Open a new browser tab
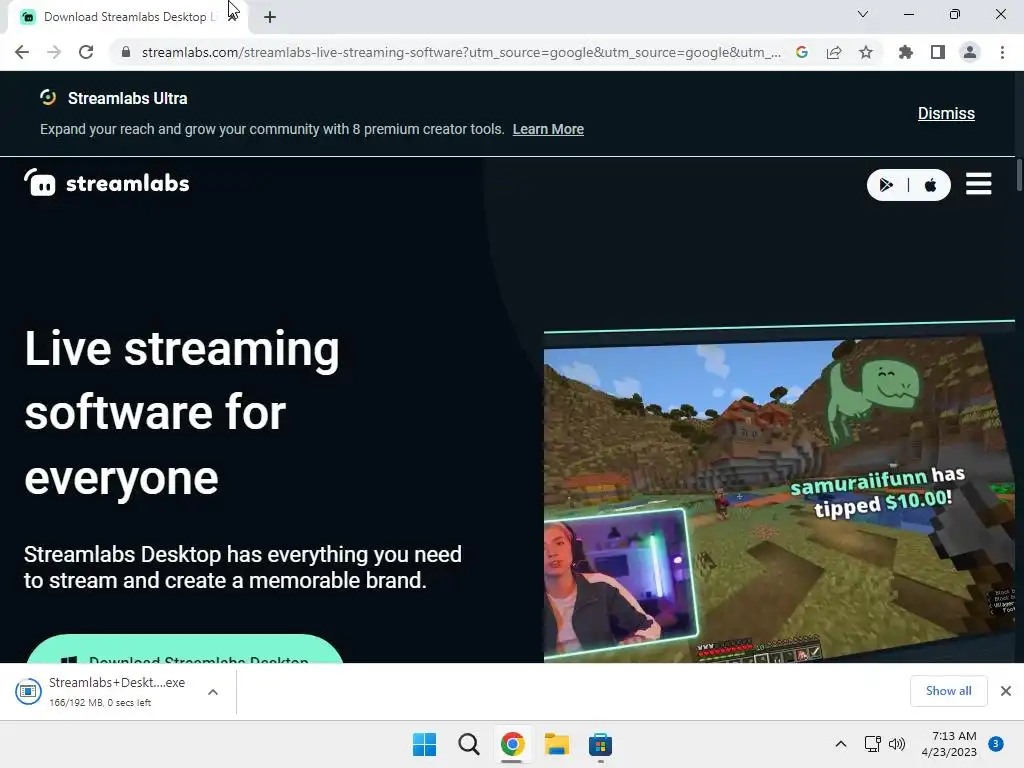 (270, 17)
